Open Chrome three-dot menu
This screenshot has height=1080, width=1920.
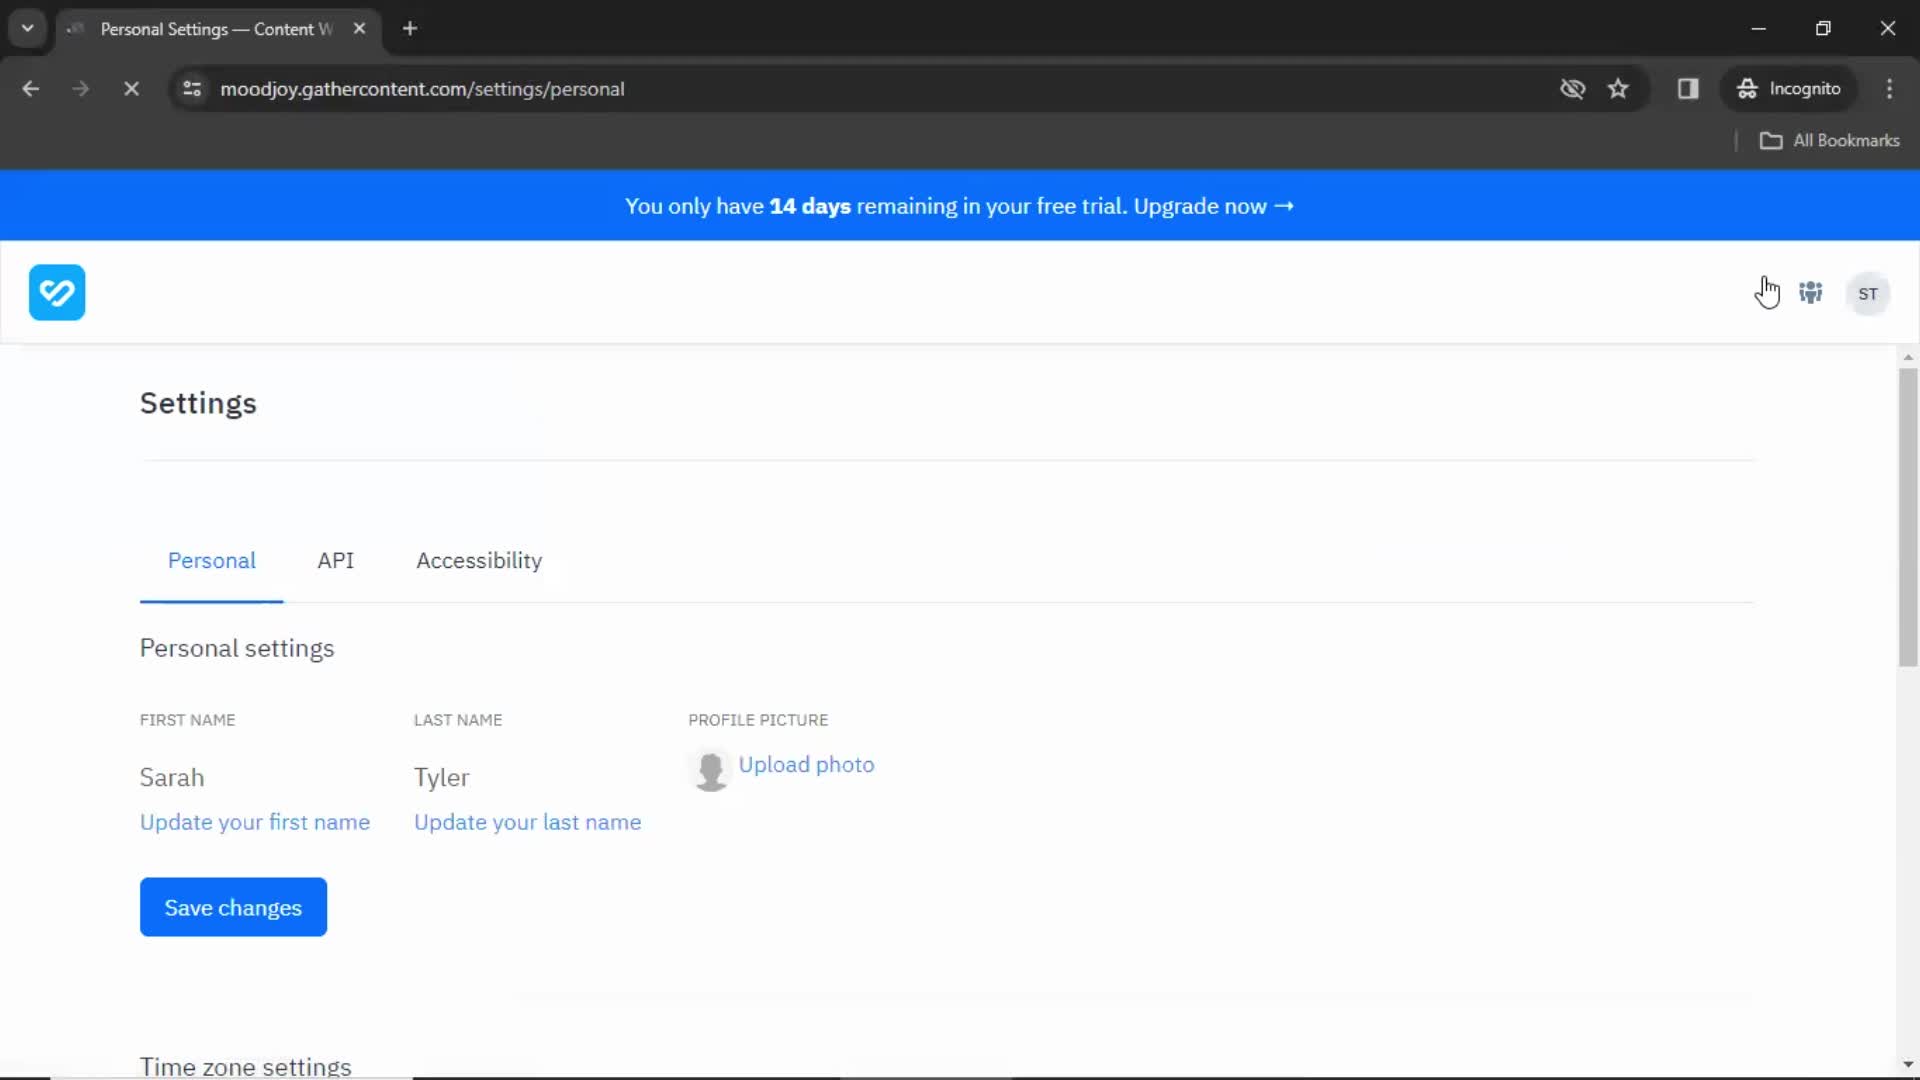click(x=1889, y=89)
